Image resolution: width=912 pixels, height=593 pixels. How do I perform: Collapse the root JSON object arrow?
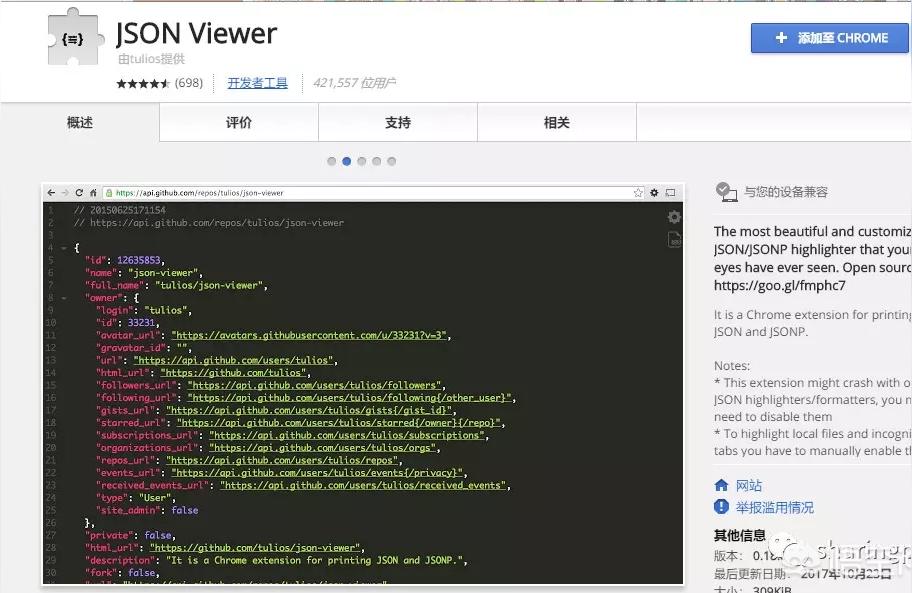pyautogui.click(x=63, y=247)
